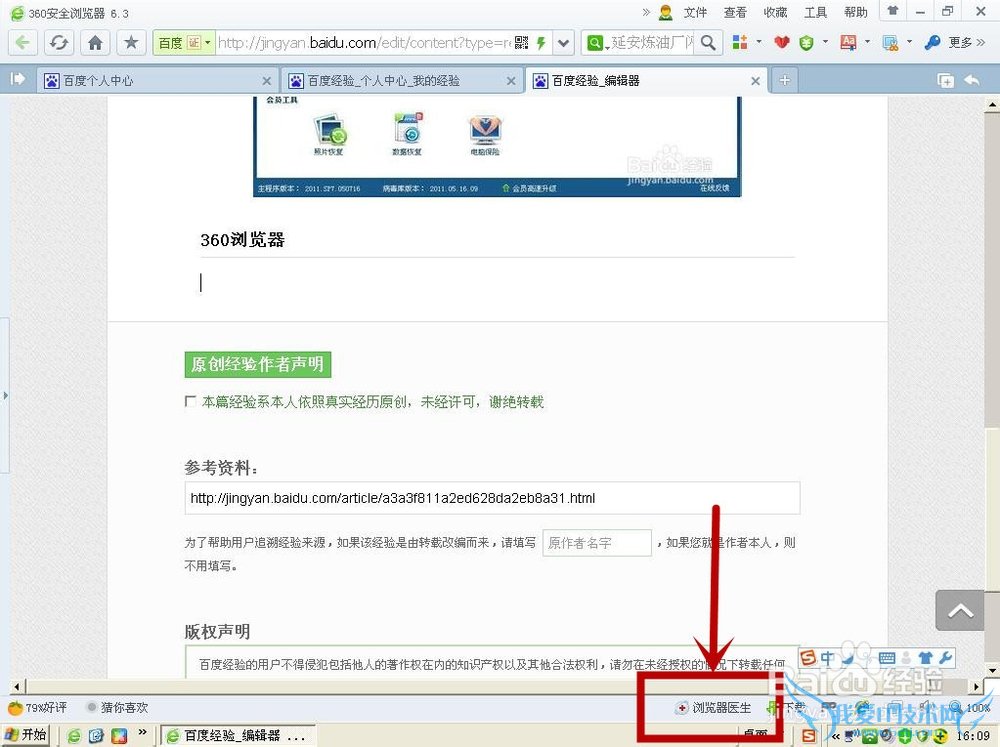This screenshot has height=747, width=1000.
Task: Open the green shield online banking icon
Action: tap(807, 43)
